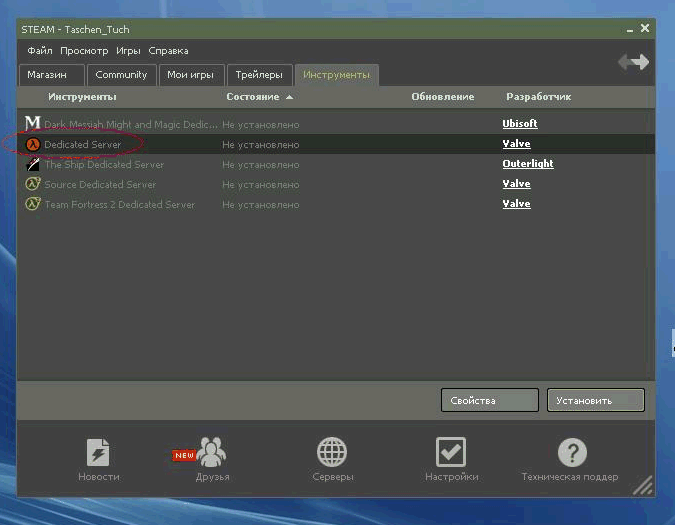
Task: Click the Dark Messiah M icon
Action: point(33,124)
